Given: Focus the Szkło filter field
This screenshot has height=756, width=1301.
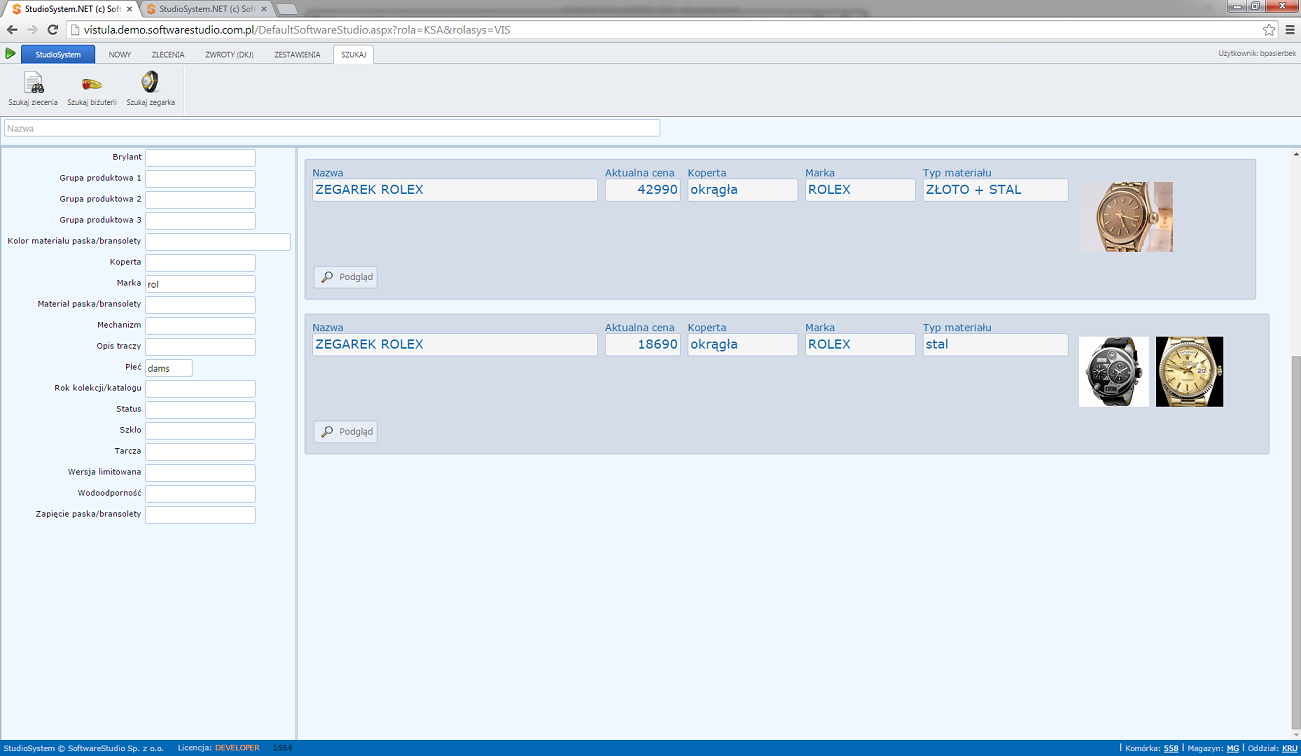Looking at the screenshot, I should (x=200, y=431).
